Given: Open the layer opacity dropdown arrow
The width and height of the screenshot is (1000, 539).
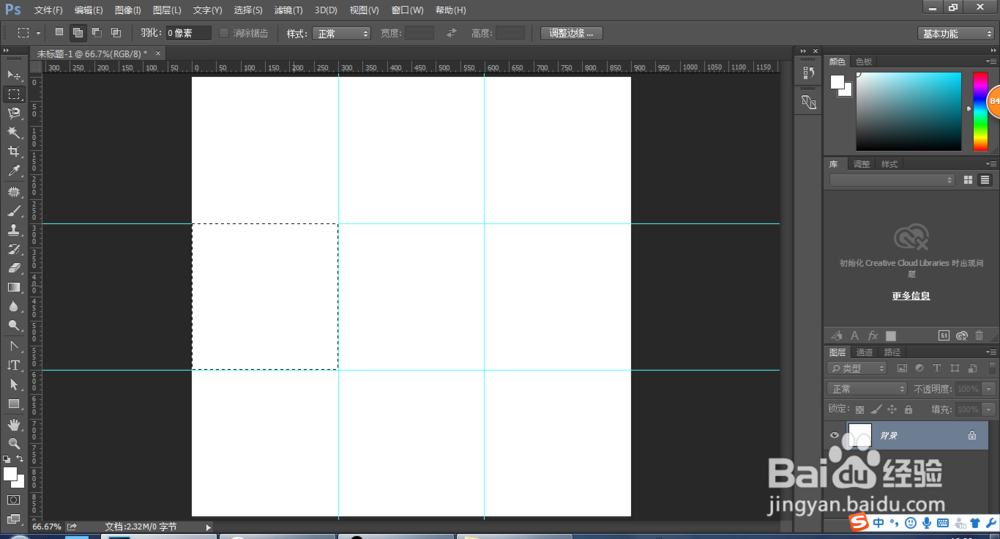Looking at the screenshot, I should point(989,388).
